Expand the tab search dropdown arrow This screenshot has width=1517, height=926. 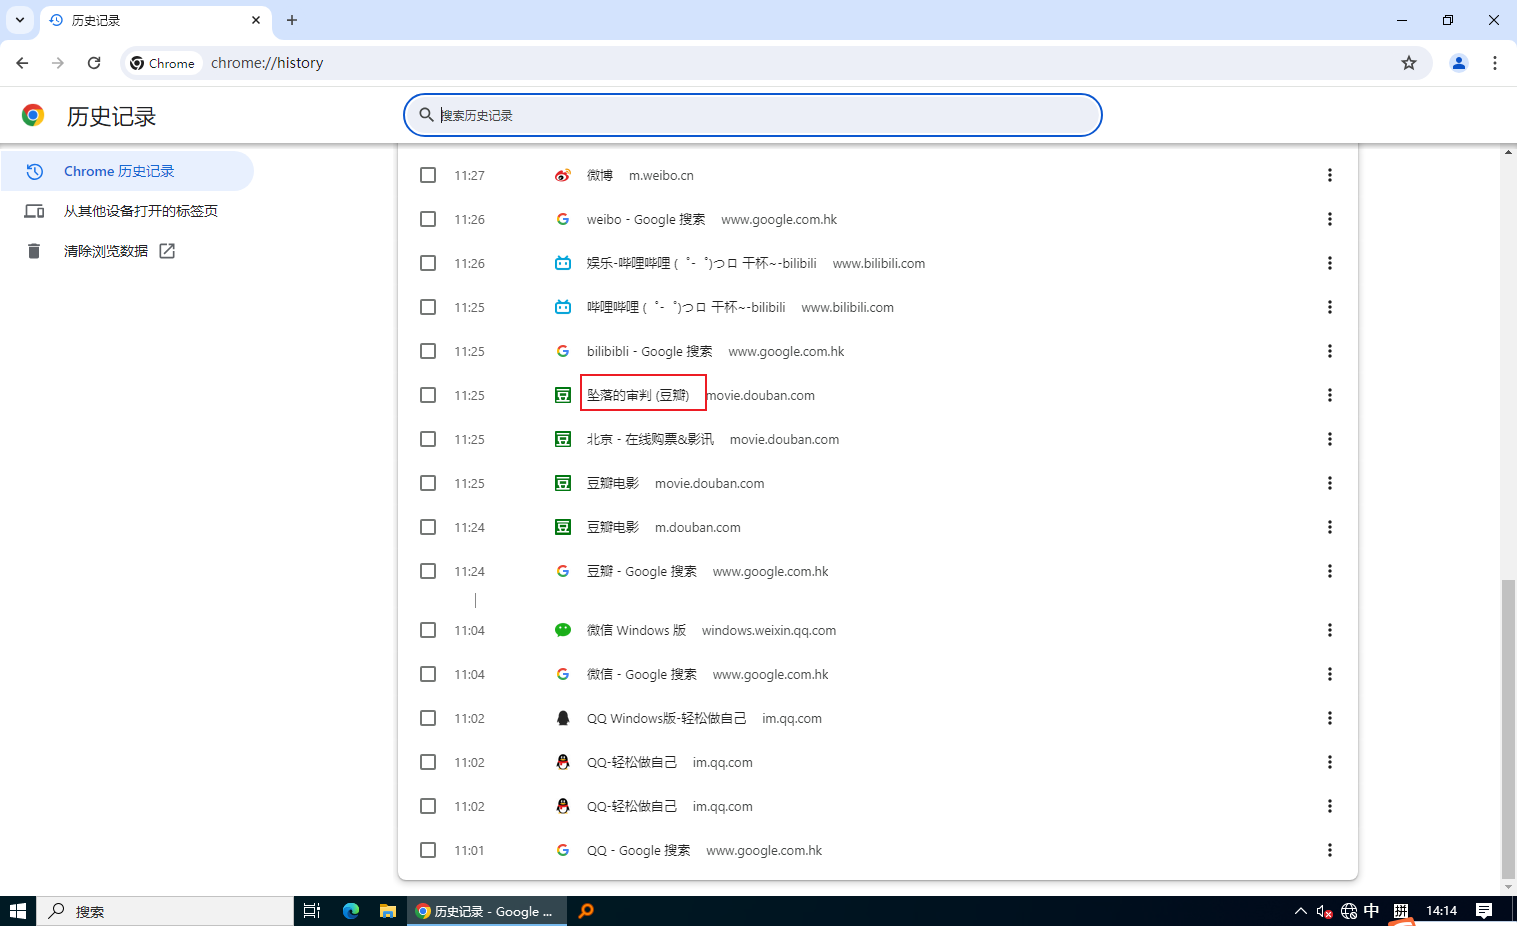click(x=20, y=20)
